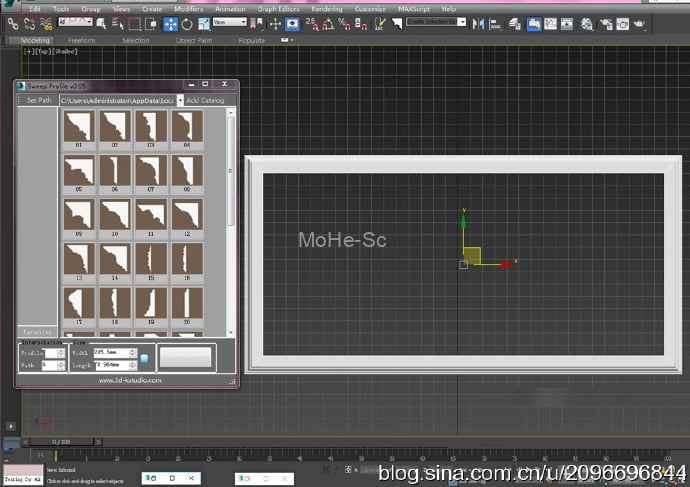
Task: Click the Width value input field
Action: point(107,352)
